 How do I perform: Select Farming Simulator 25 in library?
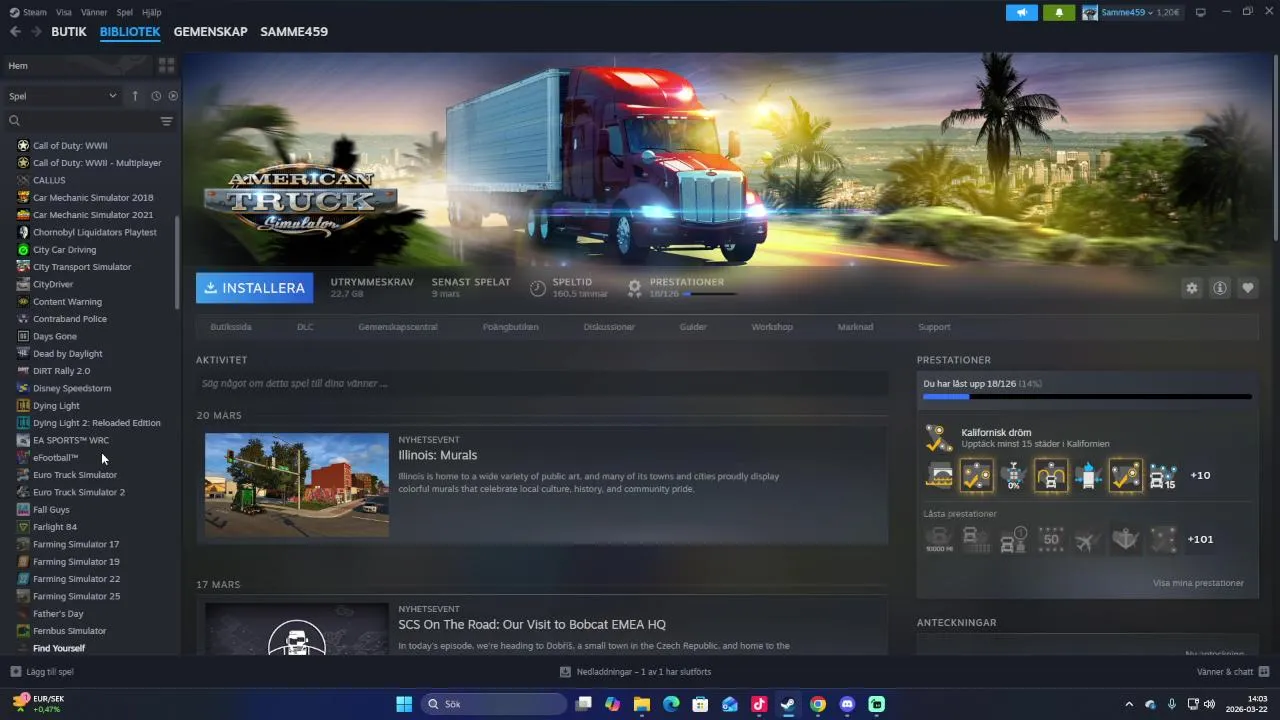tap(76, 596)
